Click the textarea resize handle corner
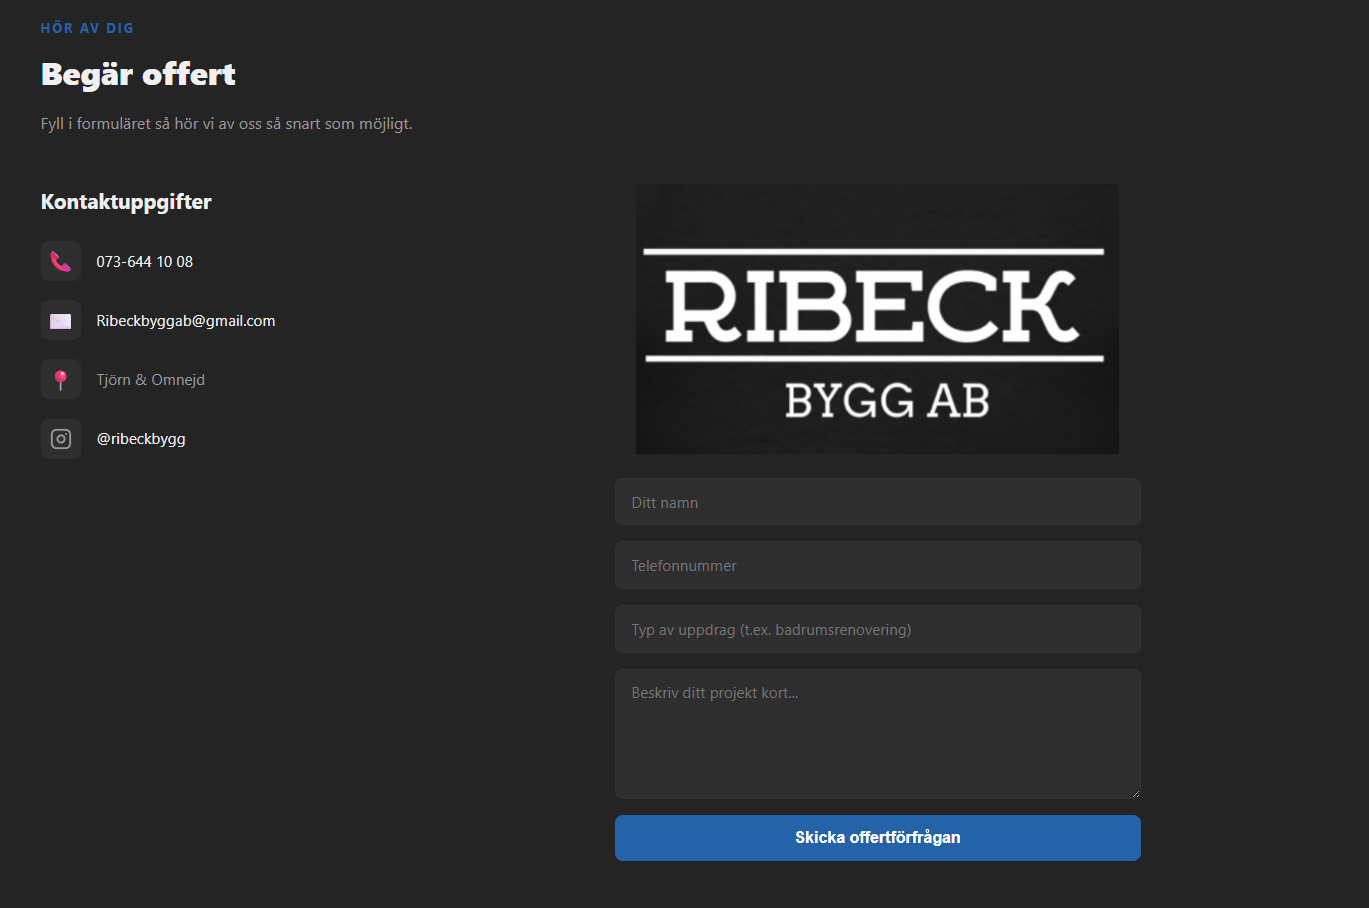 (x=1135, y=793)
